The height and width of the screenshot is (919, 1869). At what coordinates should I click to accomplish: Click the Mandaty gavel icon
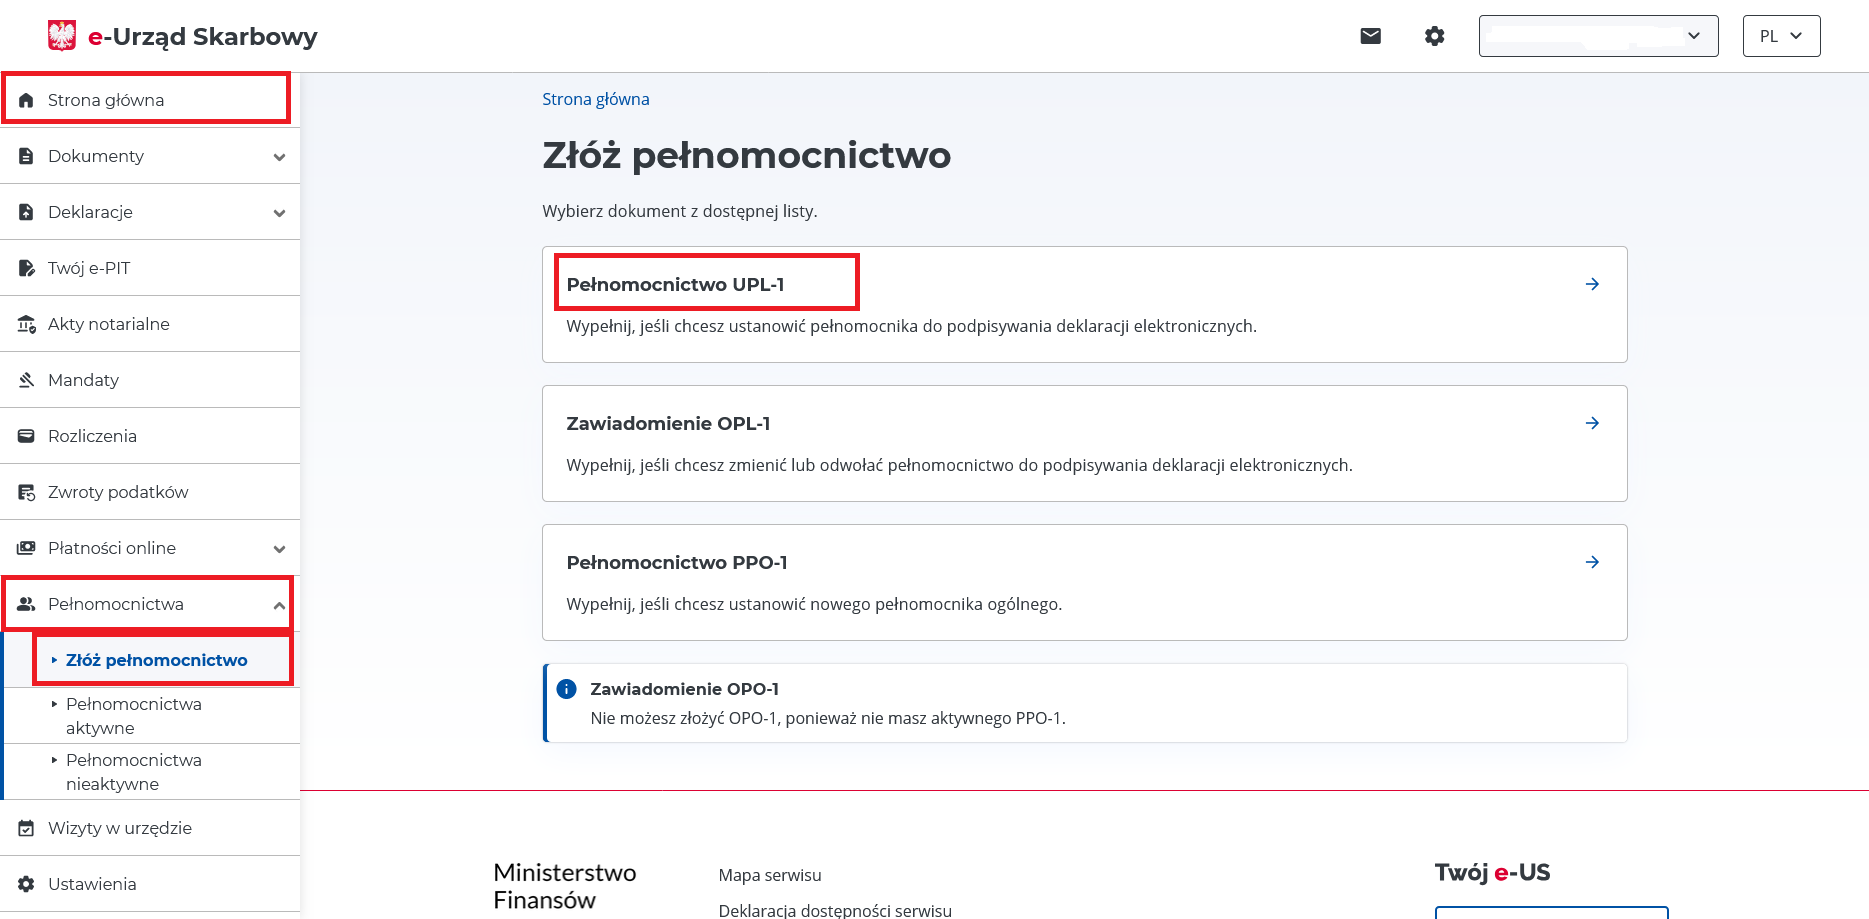27,380
